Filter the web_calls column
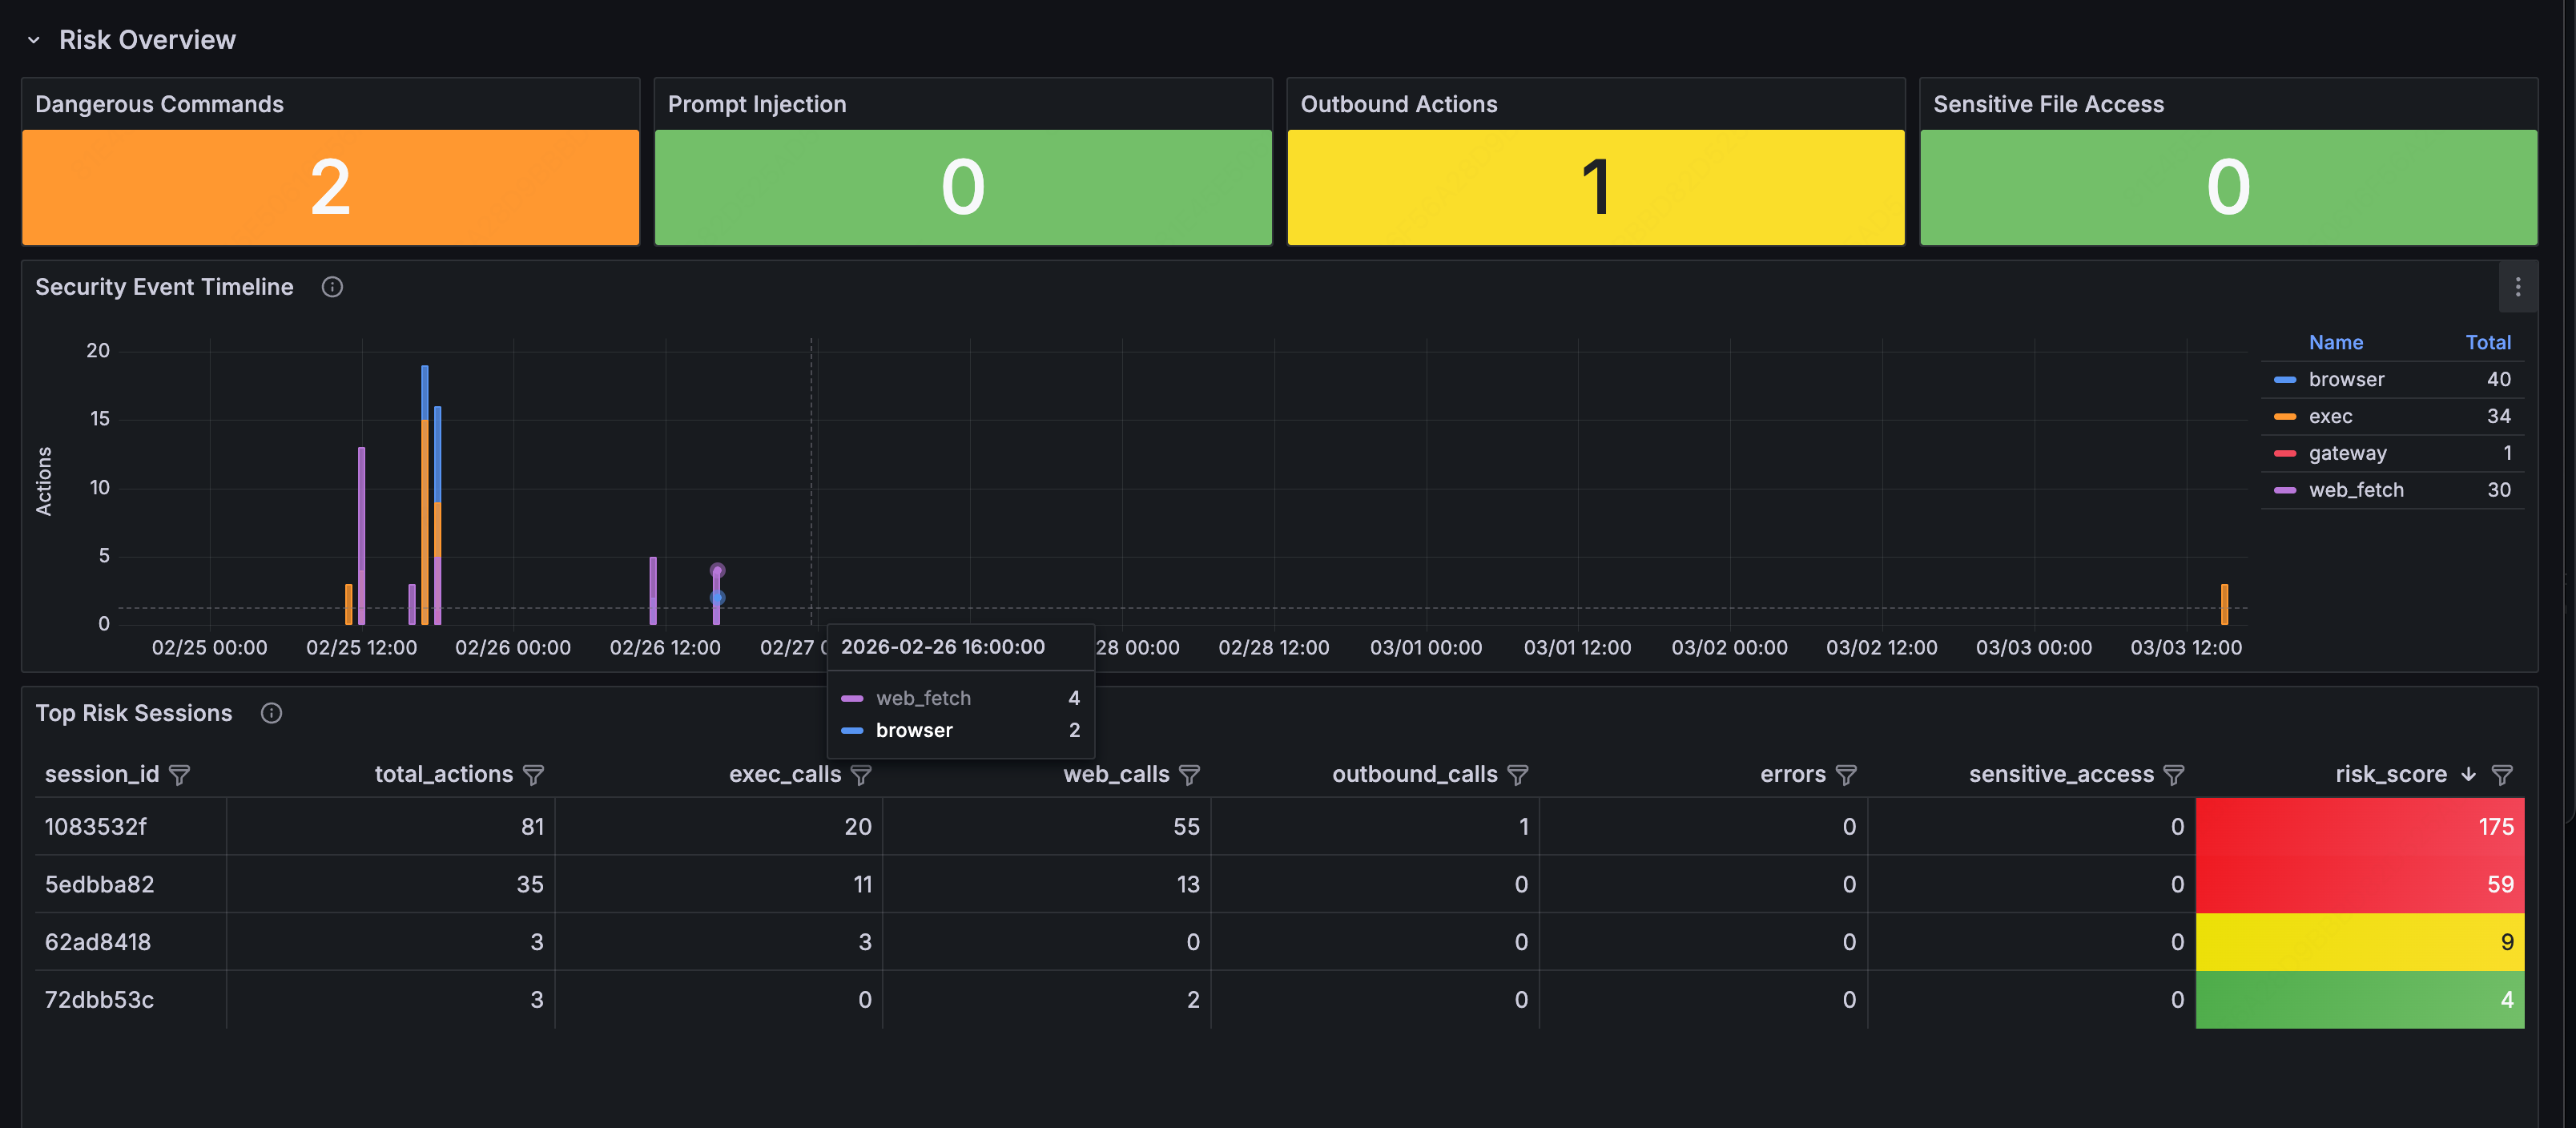 (1189, 775)
